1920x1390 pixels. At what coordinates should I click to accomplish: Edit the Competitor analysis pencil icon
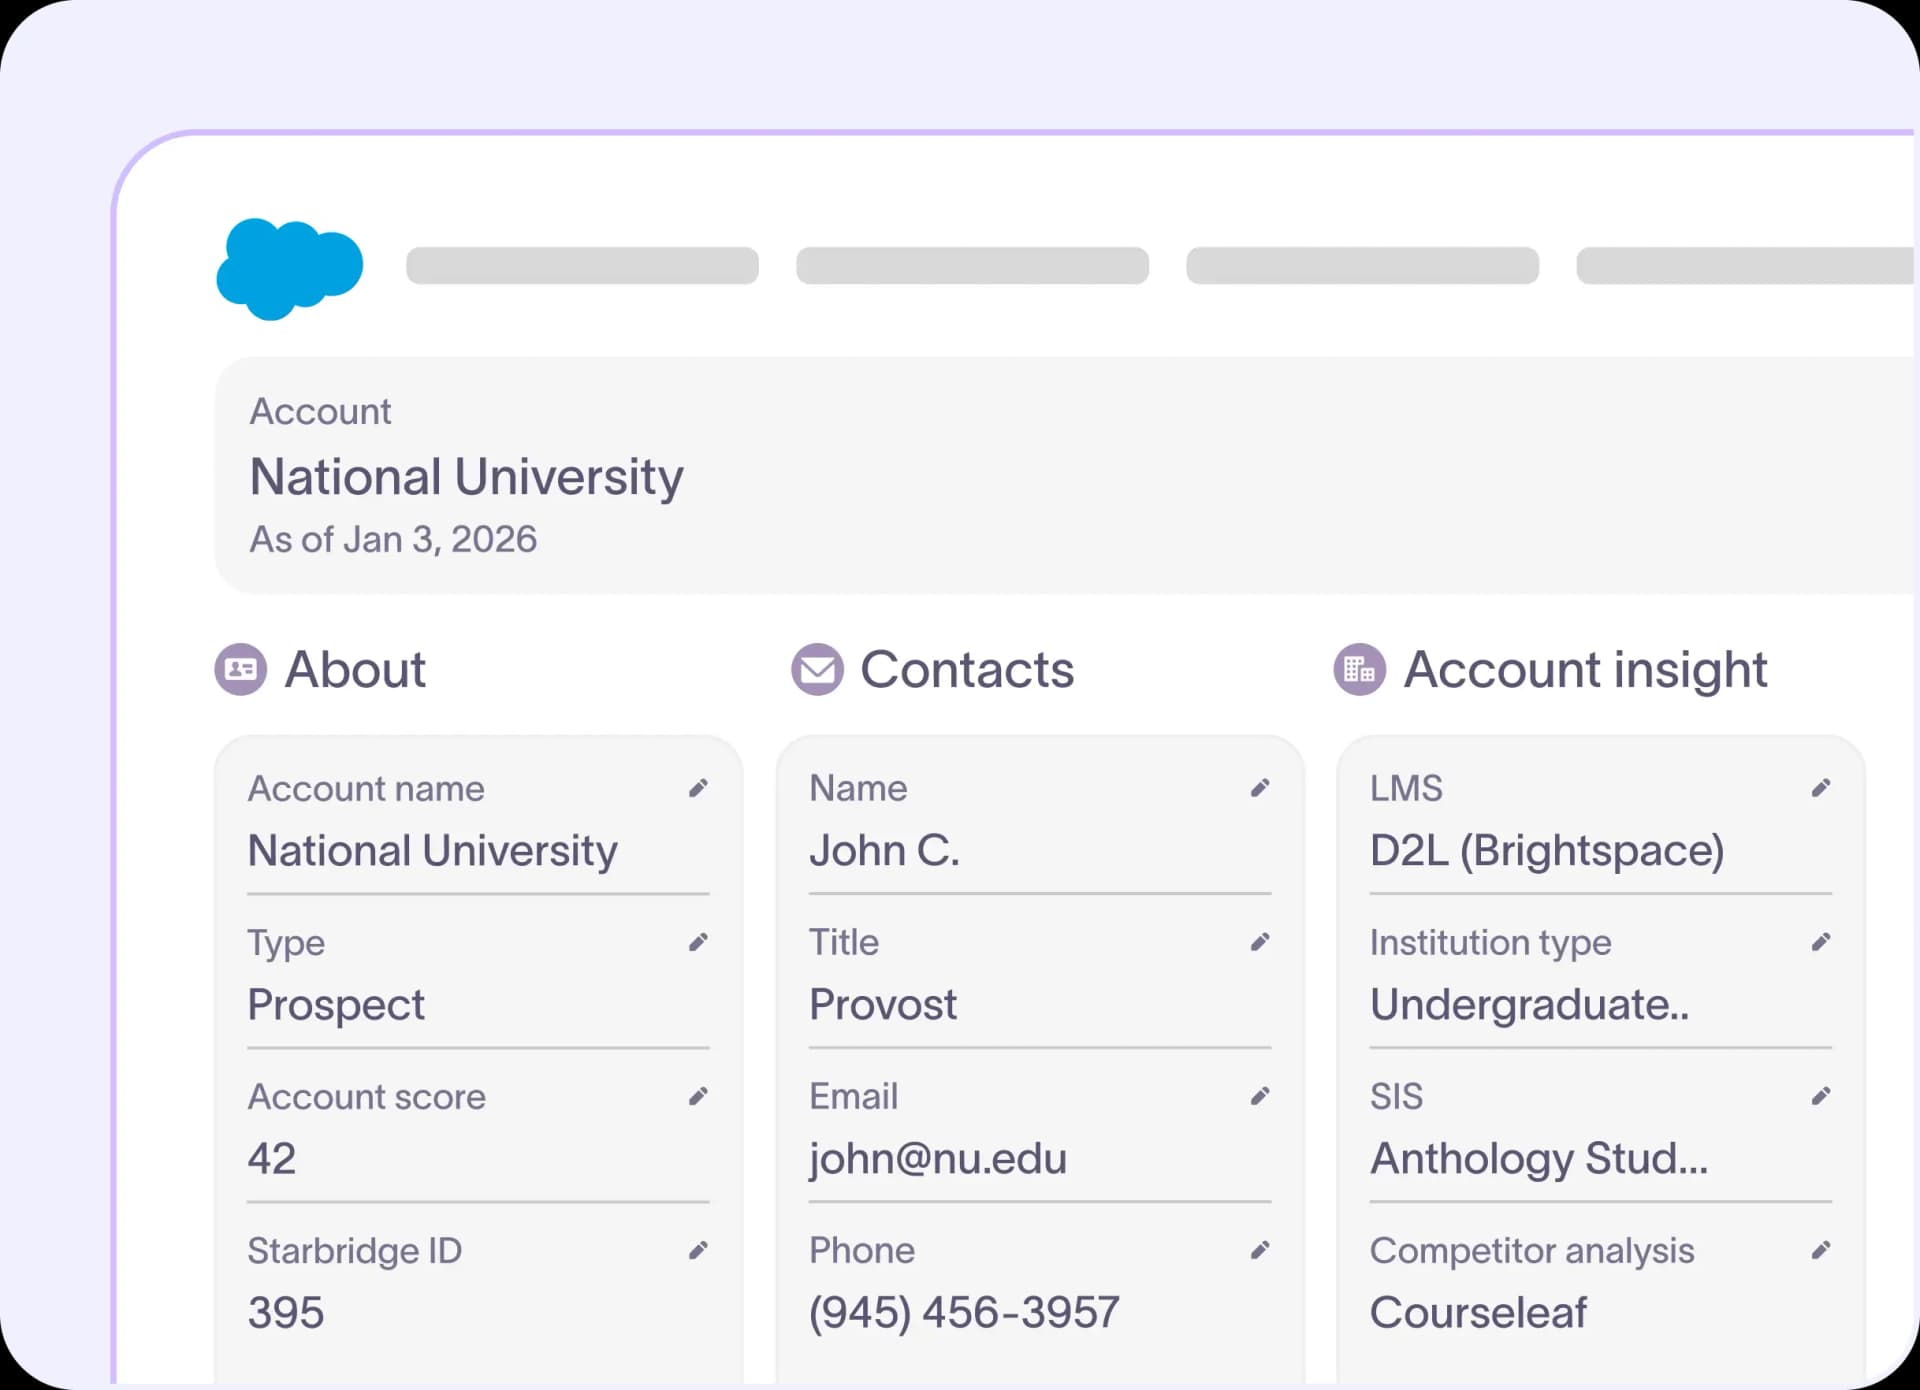(1821, 1251)
